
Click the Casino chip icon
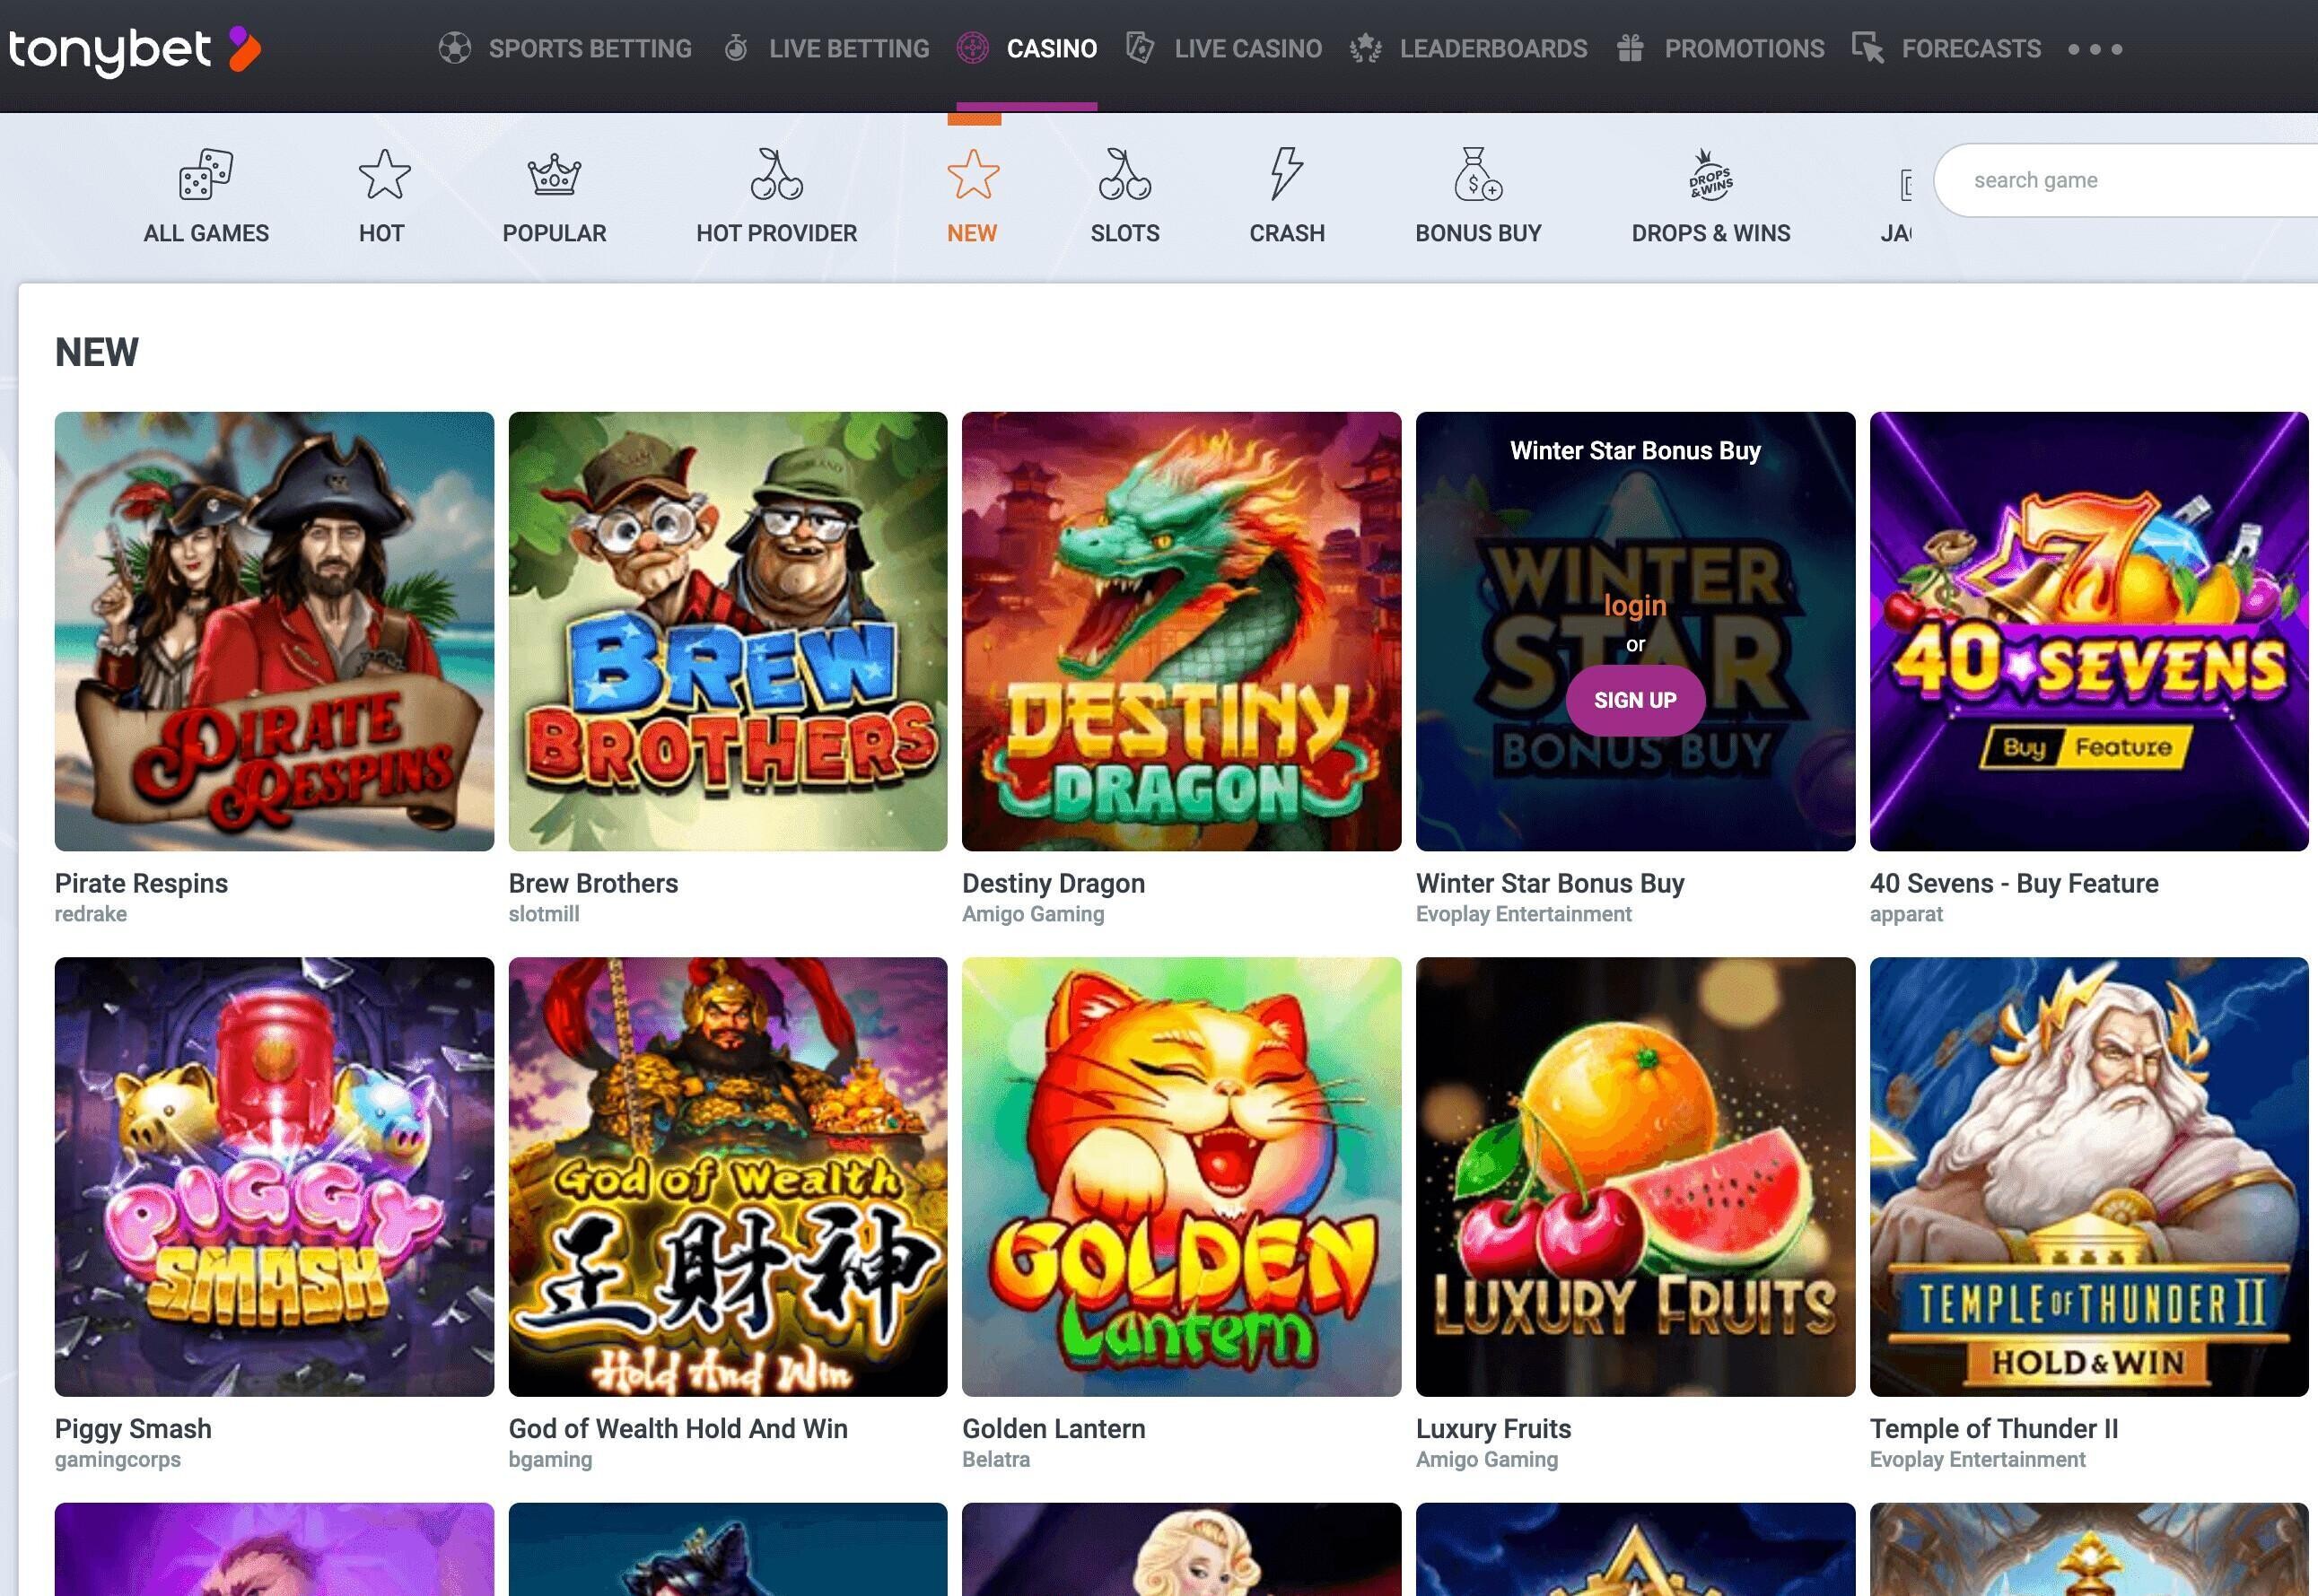coord(973,48)
